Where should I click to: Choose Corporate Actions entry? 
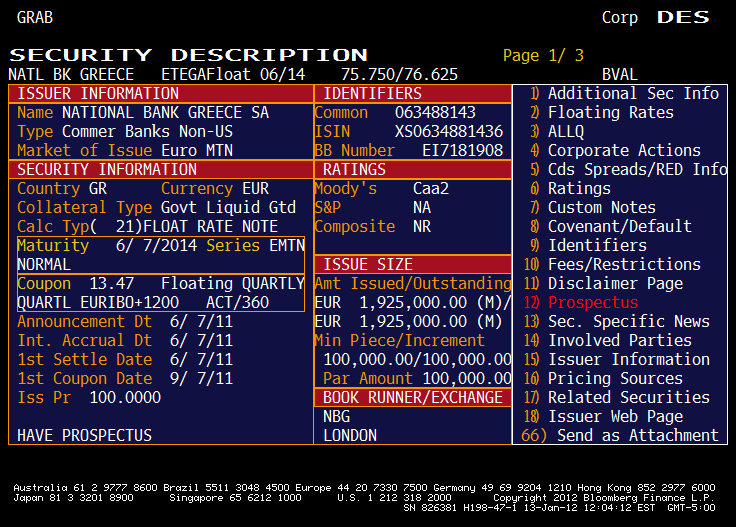click(615, 151)
